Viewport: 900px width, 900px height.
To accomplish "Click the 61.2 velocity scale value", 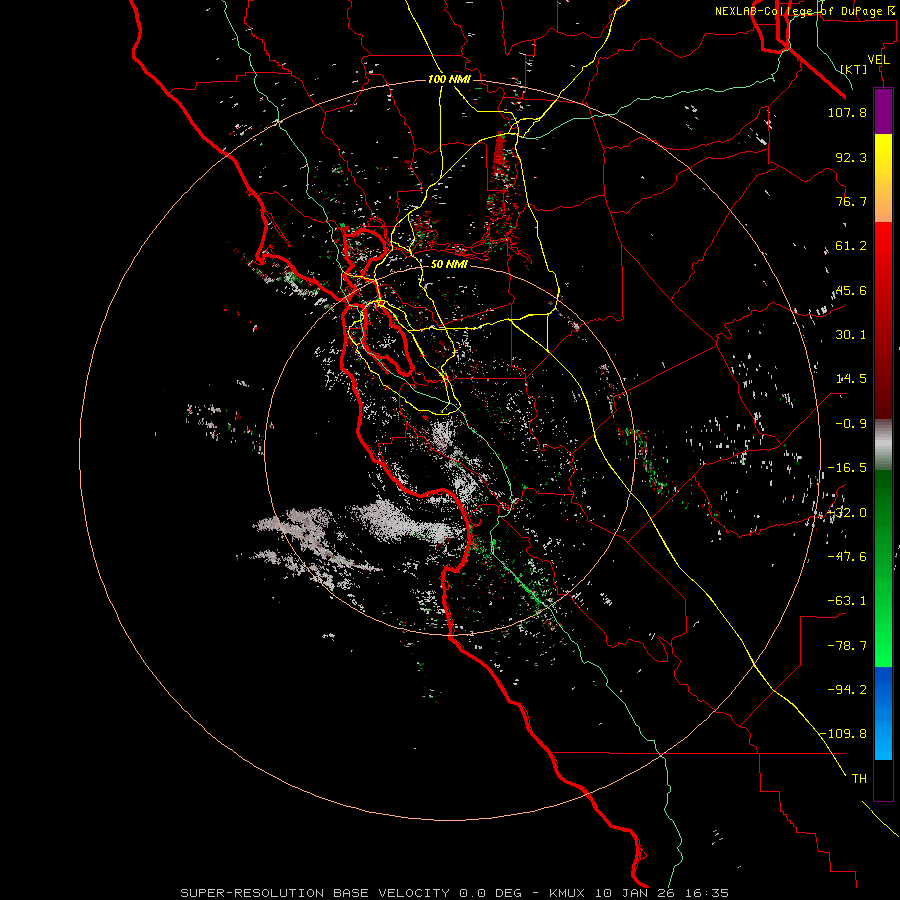I will (x=851, y=246).
